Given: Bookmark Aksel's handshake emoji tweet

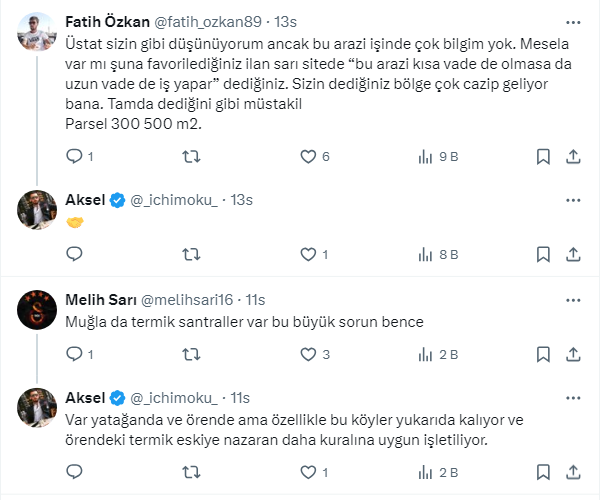Looking at the screenshot, I should [542, 255].
